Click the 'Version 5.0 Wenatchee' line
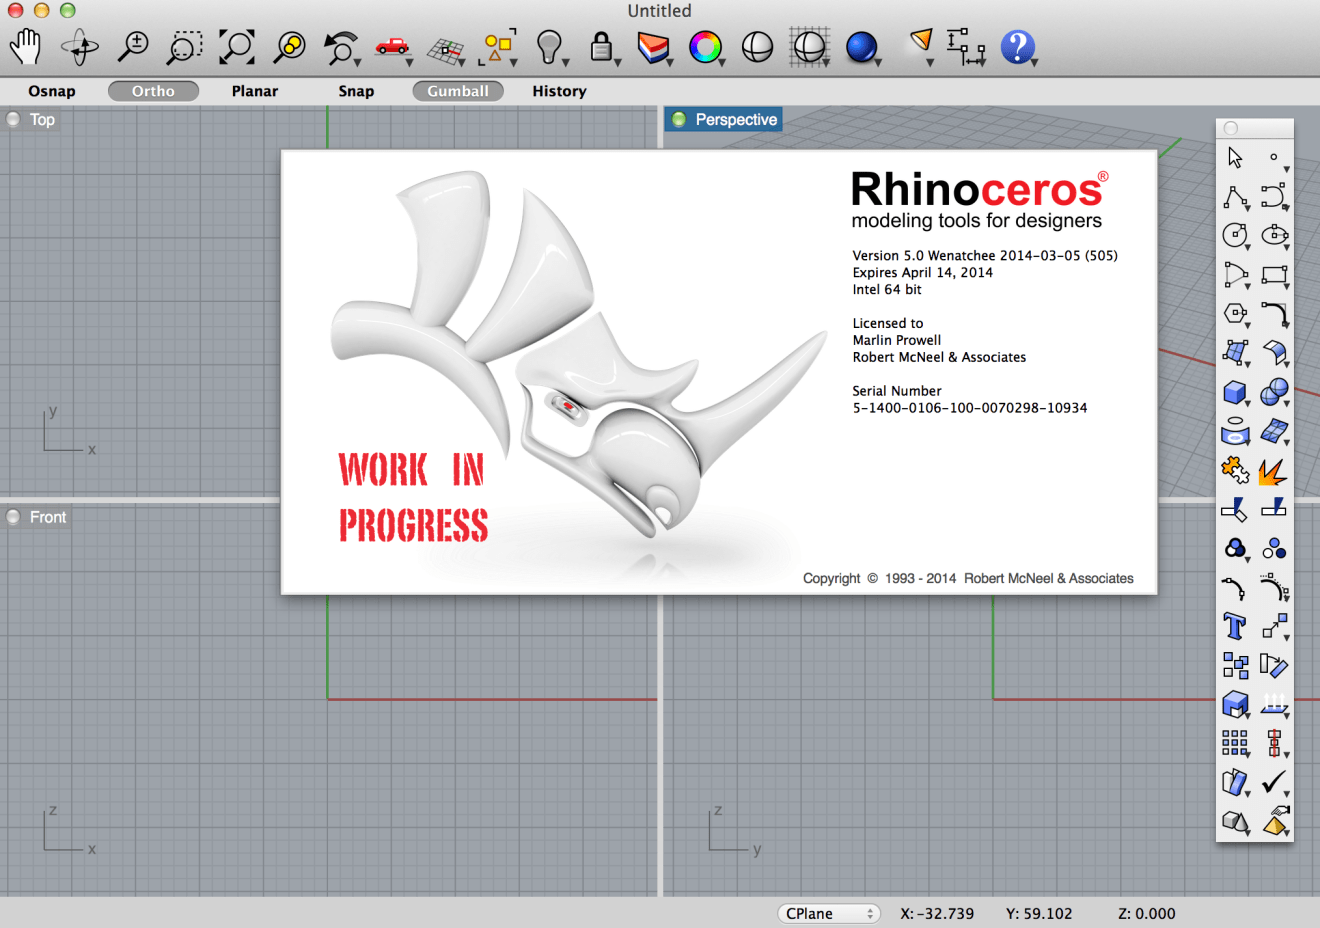 click(985, 256)
